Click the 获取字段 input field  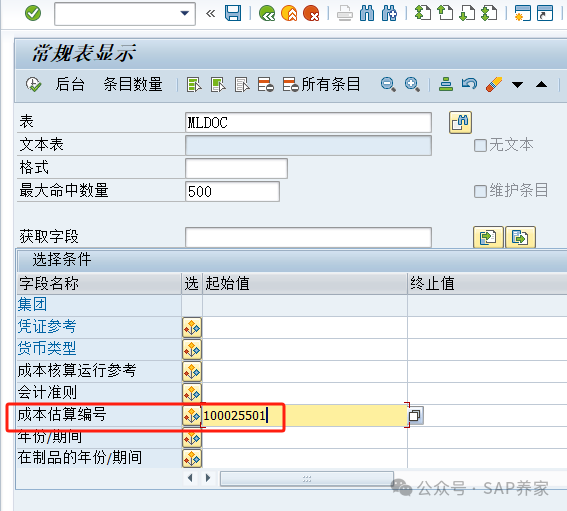[x=308, y=237]
